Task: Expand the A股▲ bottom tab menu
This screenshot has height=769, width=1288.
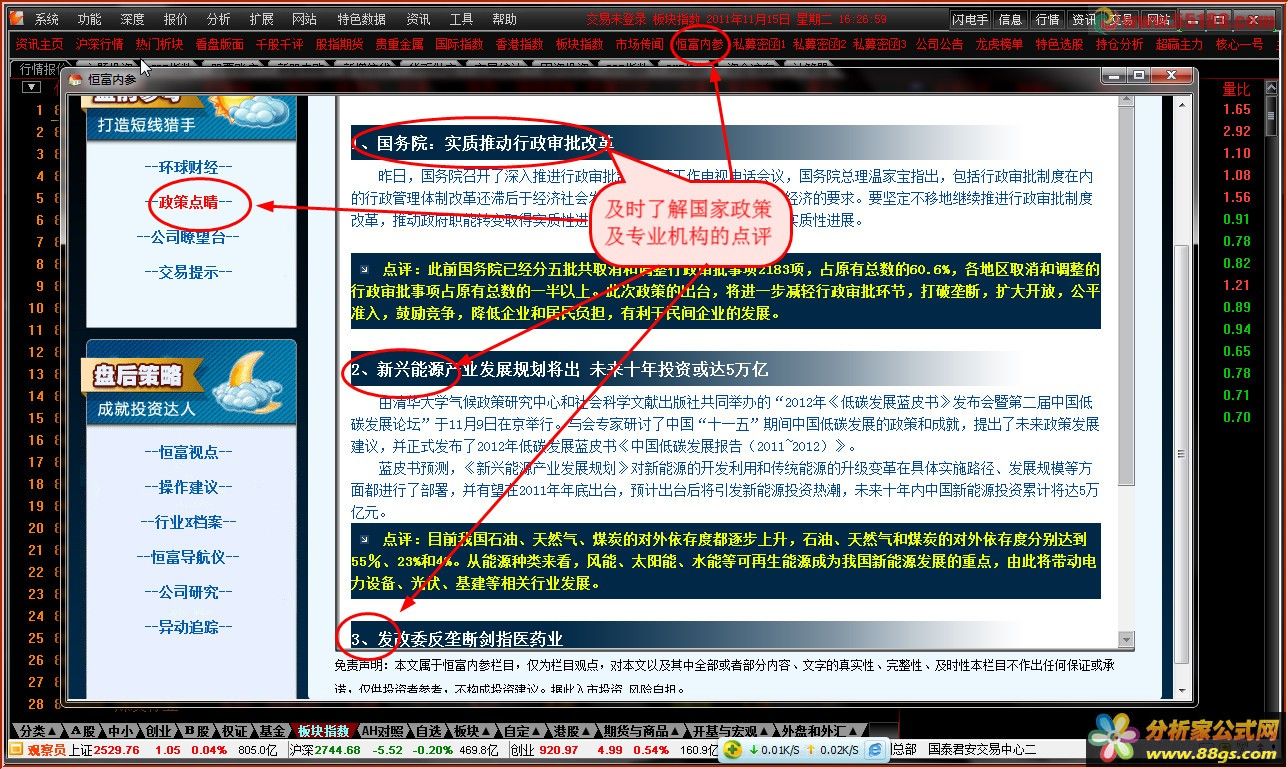Action: 82,731
